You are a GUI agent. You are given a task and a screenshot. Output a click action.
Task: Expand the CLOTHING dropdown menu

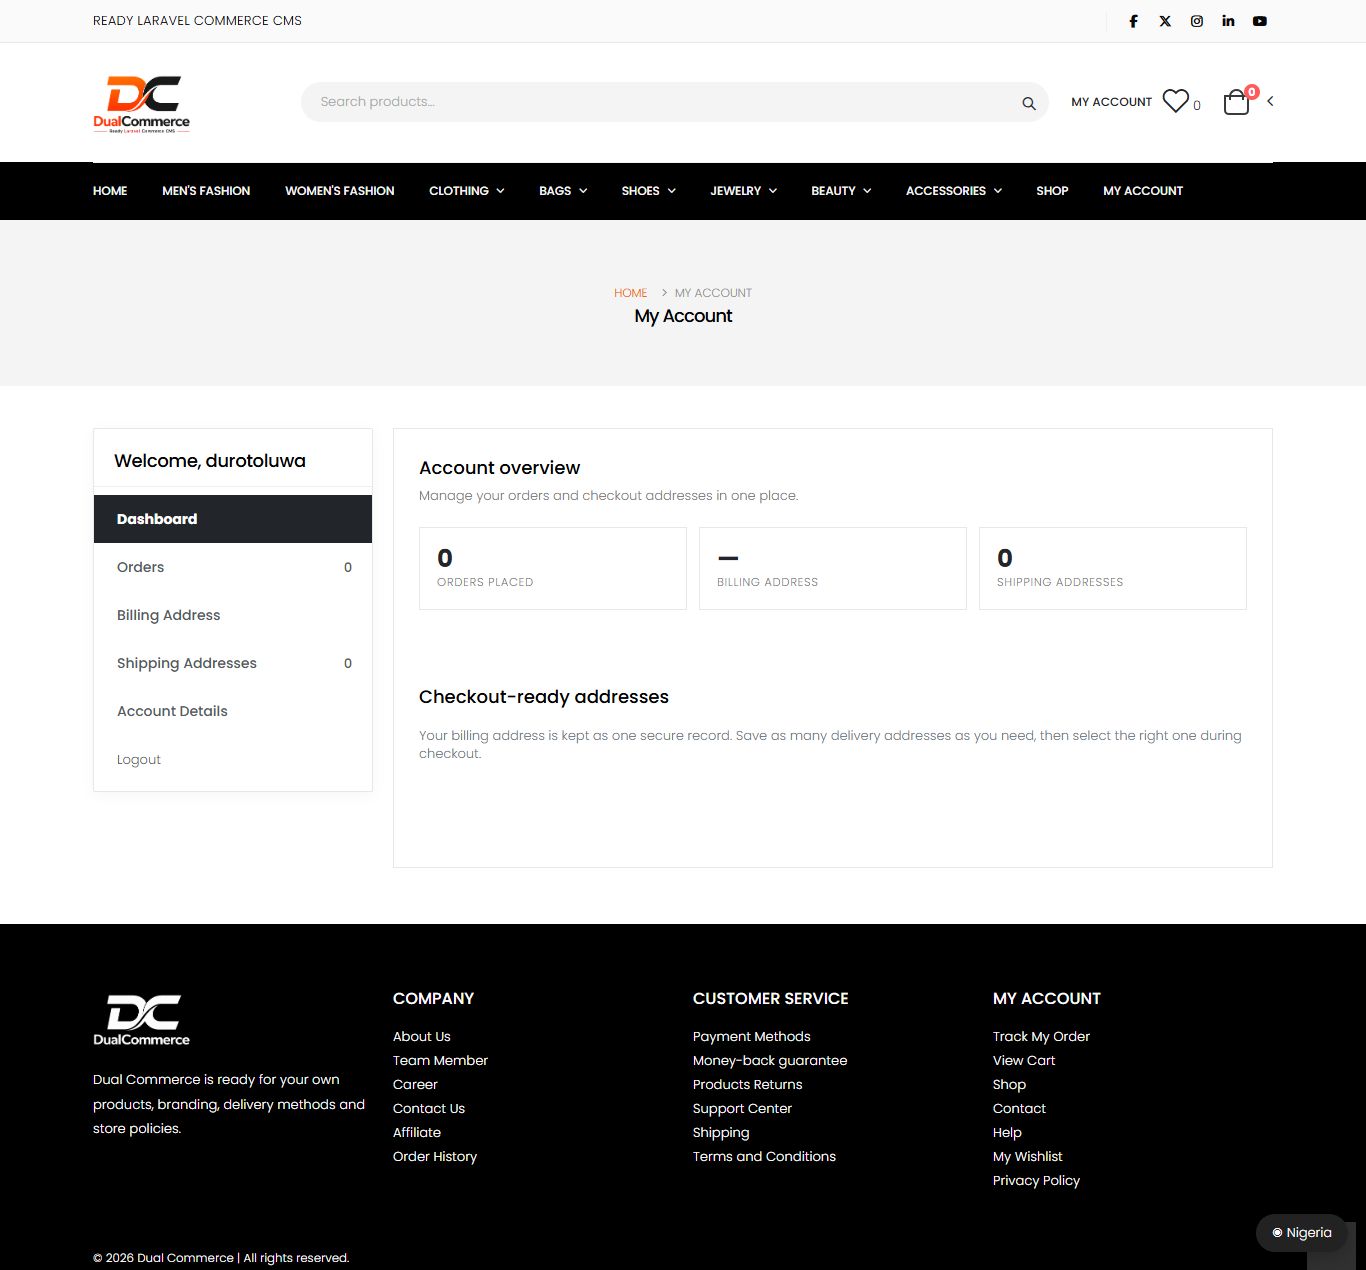(x=467, y=191)
